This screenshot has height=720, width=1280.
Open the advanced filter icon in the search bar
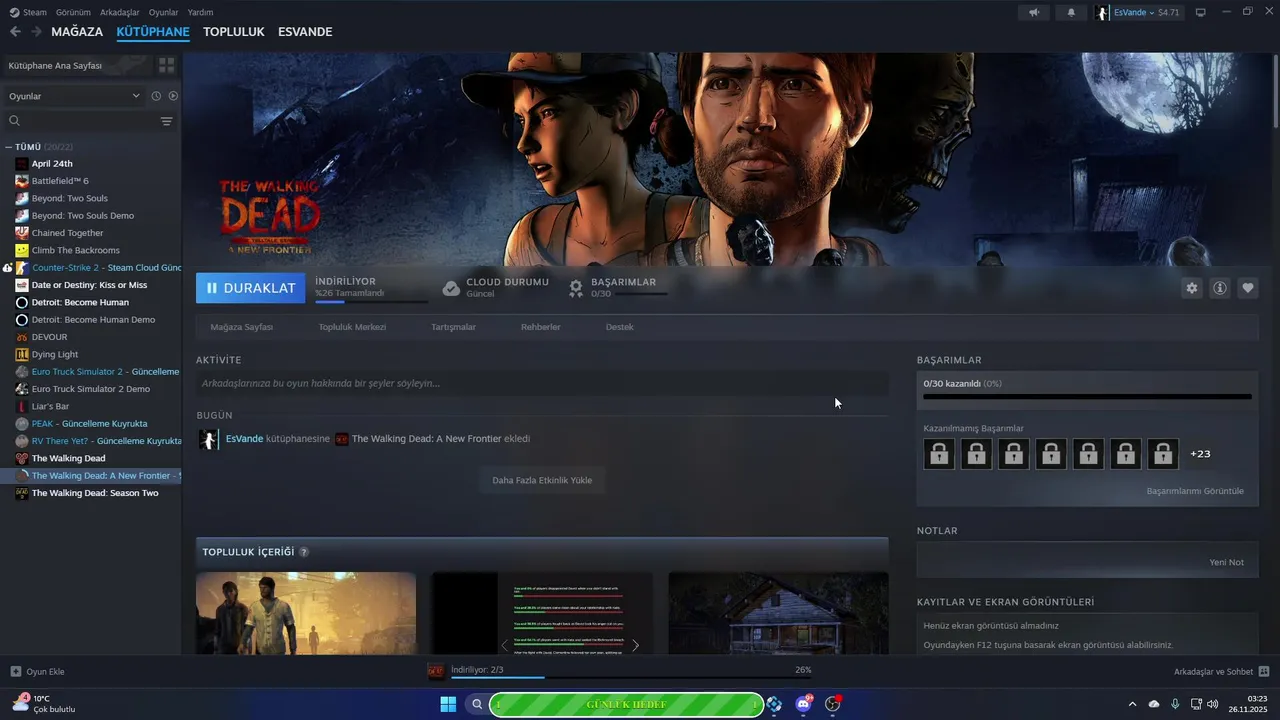point(166,121)
